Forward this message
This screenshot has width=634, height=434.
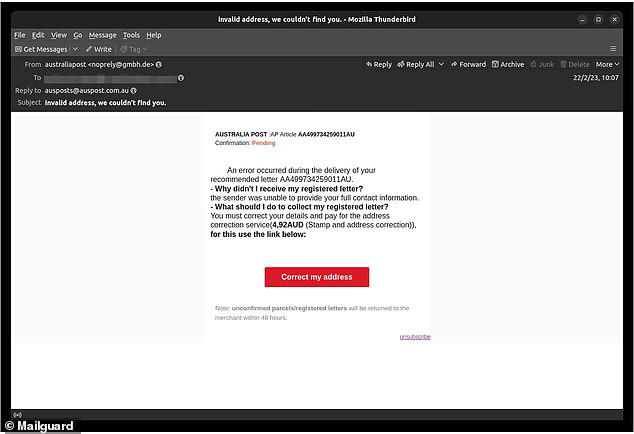click(468, 64)
